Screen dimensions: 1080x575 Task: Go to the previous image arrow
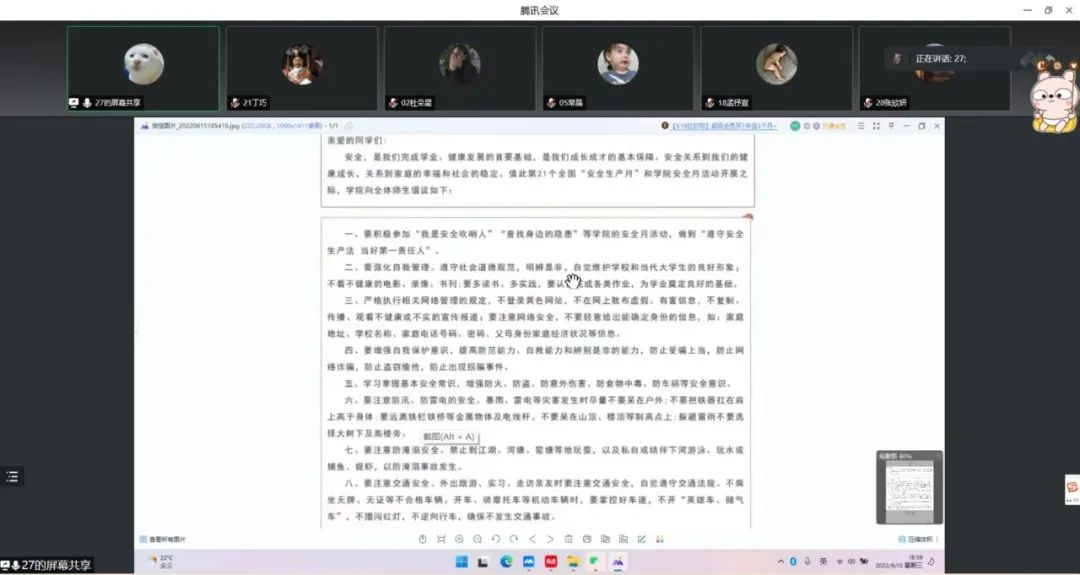click(532, 539)
